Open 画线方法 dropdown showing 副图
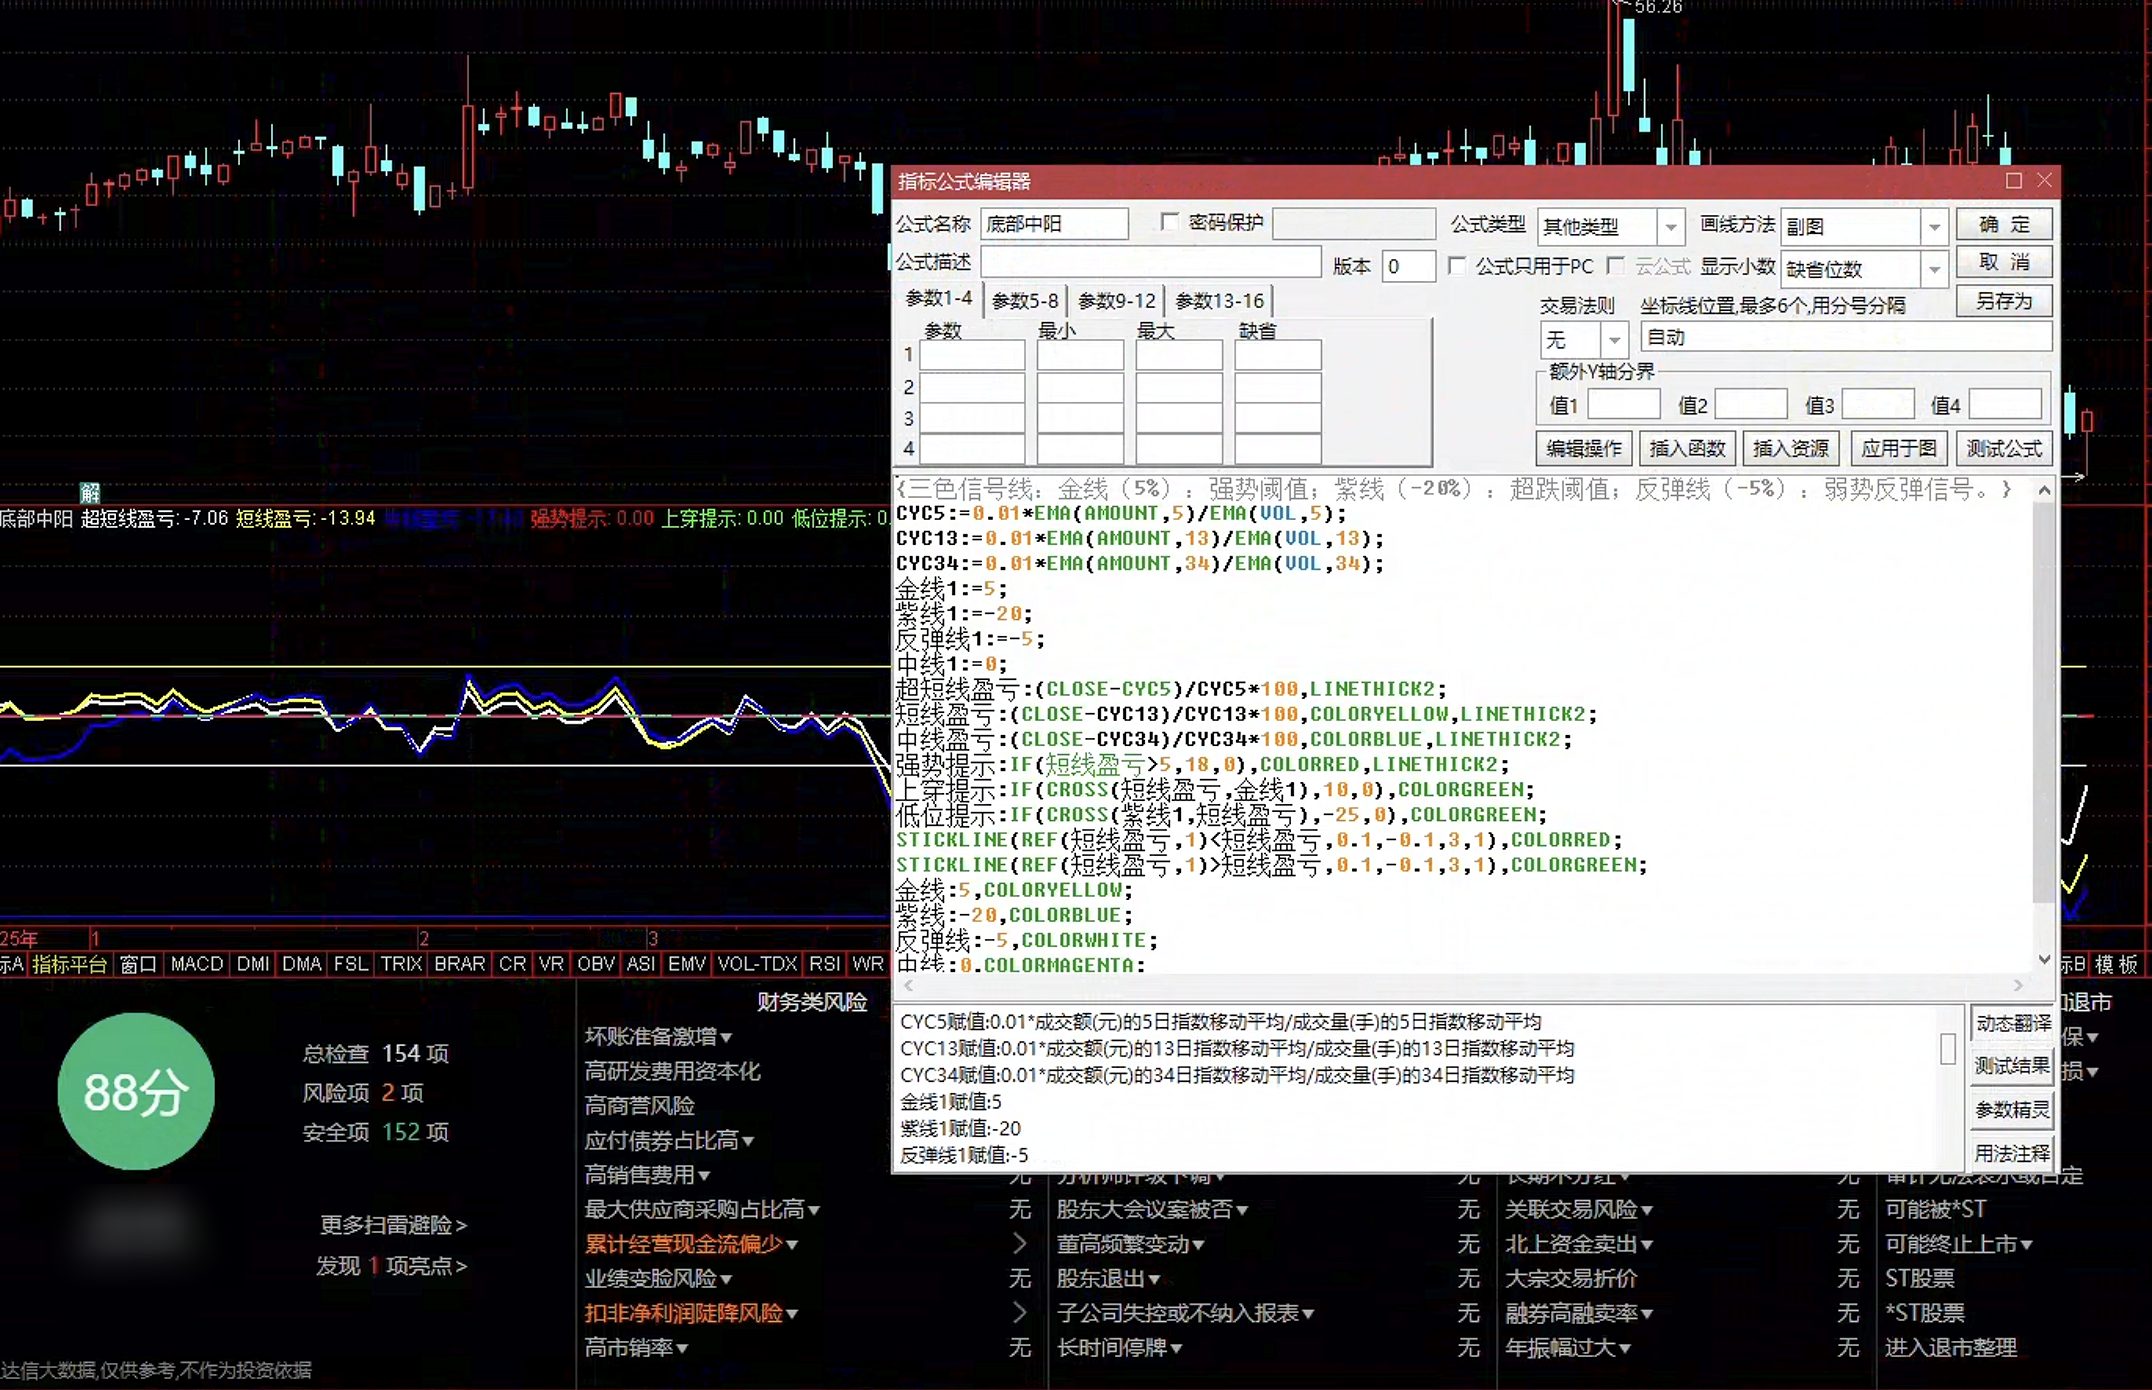 (1934, 227)
